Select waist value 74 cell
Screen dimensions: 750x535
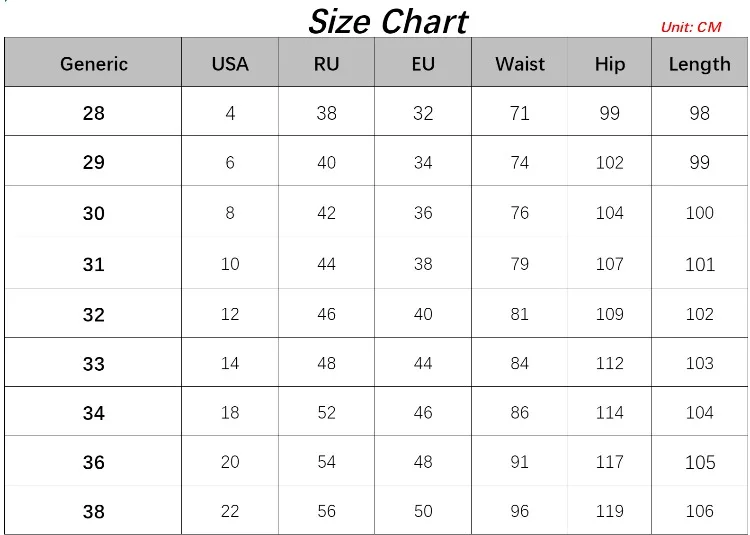pos(519,161)
